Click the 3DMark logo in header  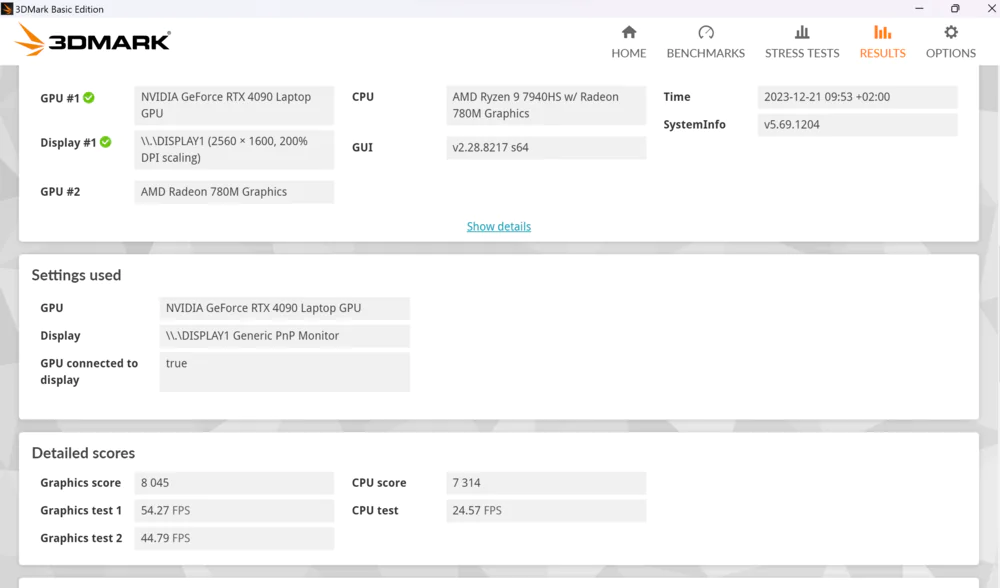click(x=92, y=40)
